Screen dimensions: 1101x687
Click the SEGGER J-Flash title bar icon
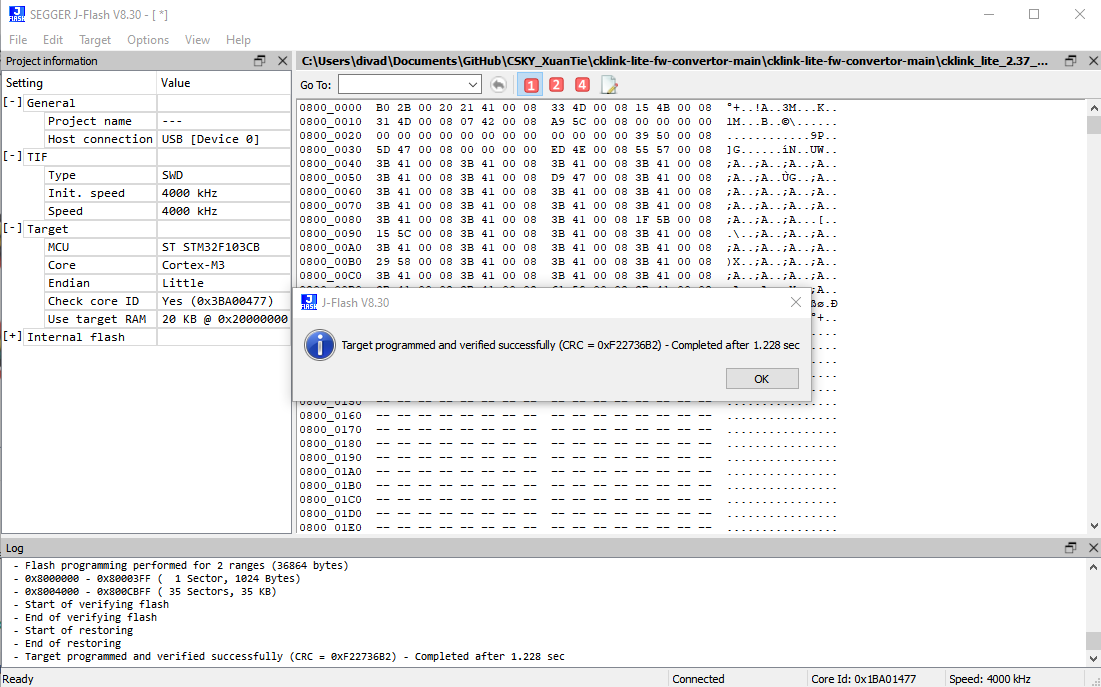[17, 14]
